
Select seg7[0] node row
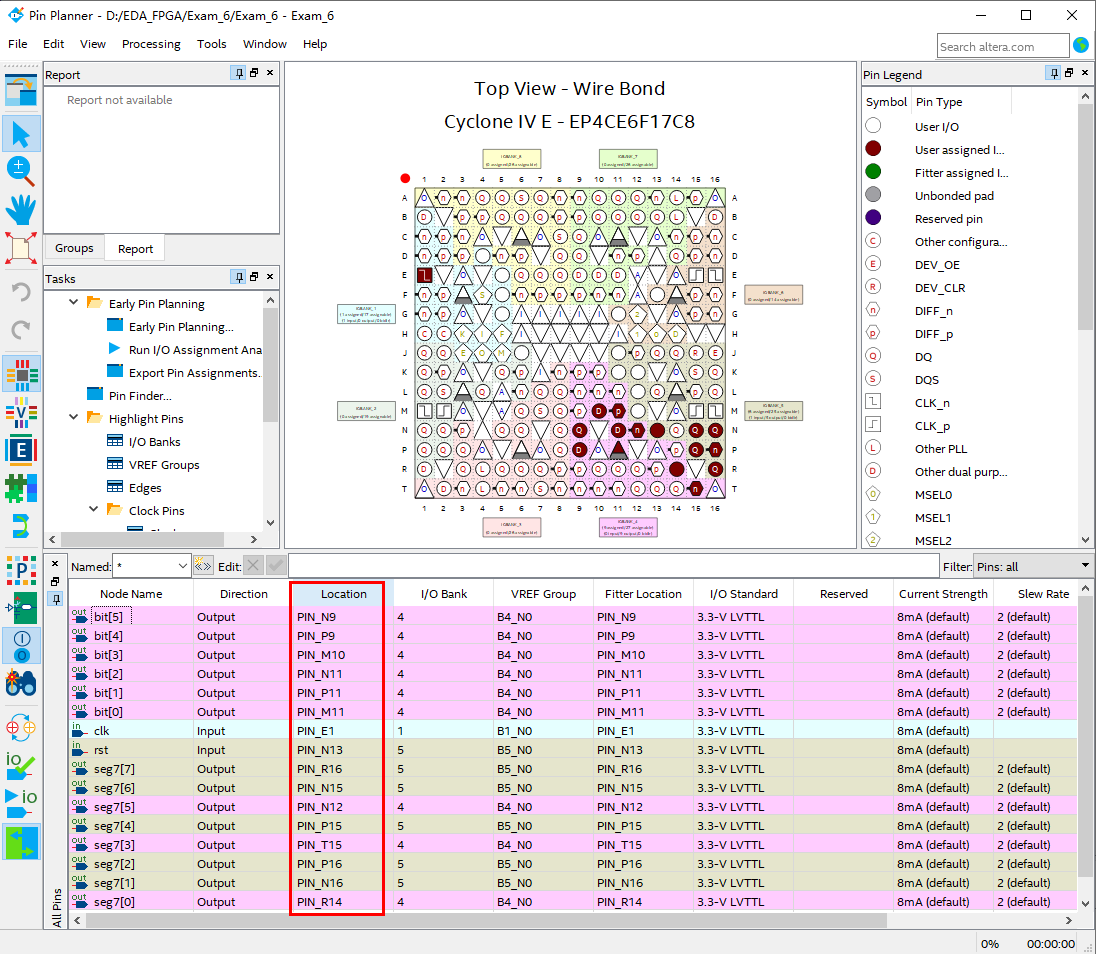(572, 902)
